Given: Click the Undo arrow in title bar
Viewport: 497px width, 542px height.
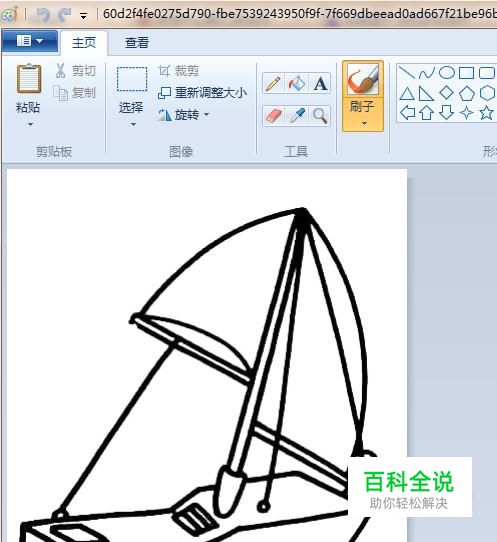Looking at the screenshot, I should coord(43,15).
